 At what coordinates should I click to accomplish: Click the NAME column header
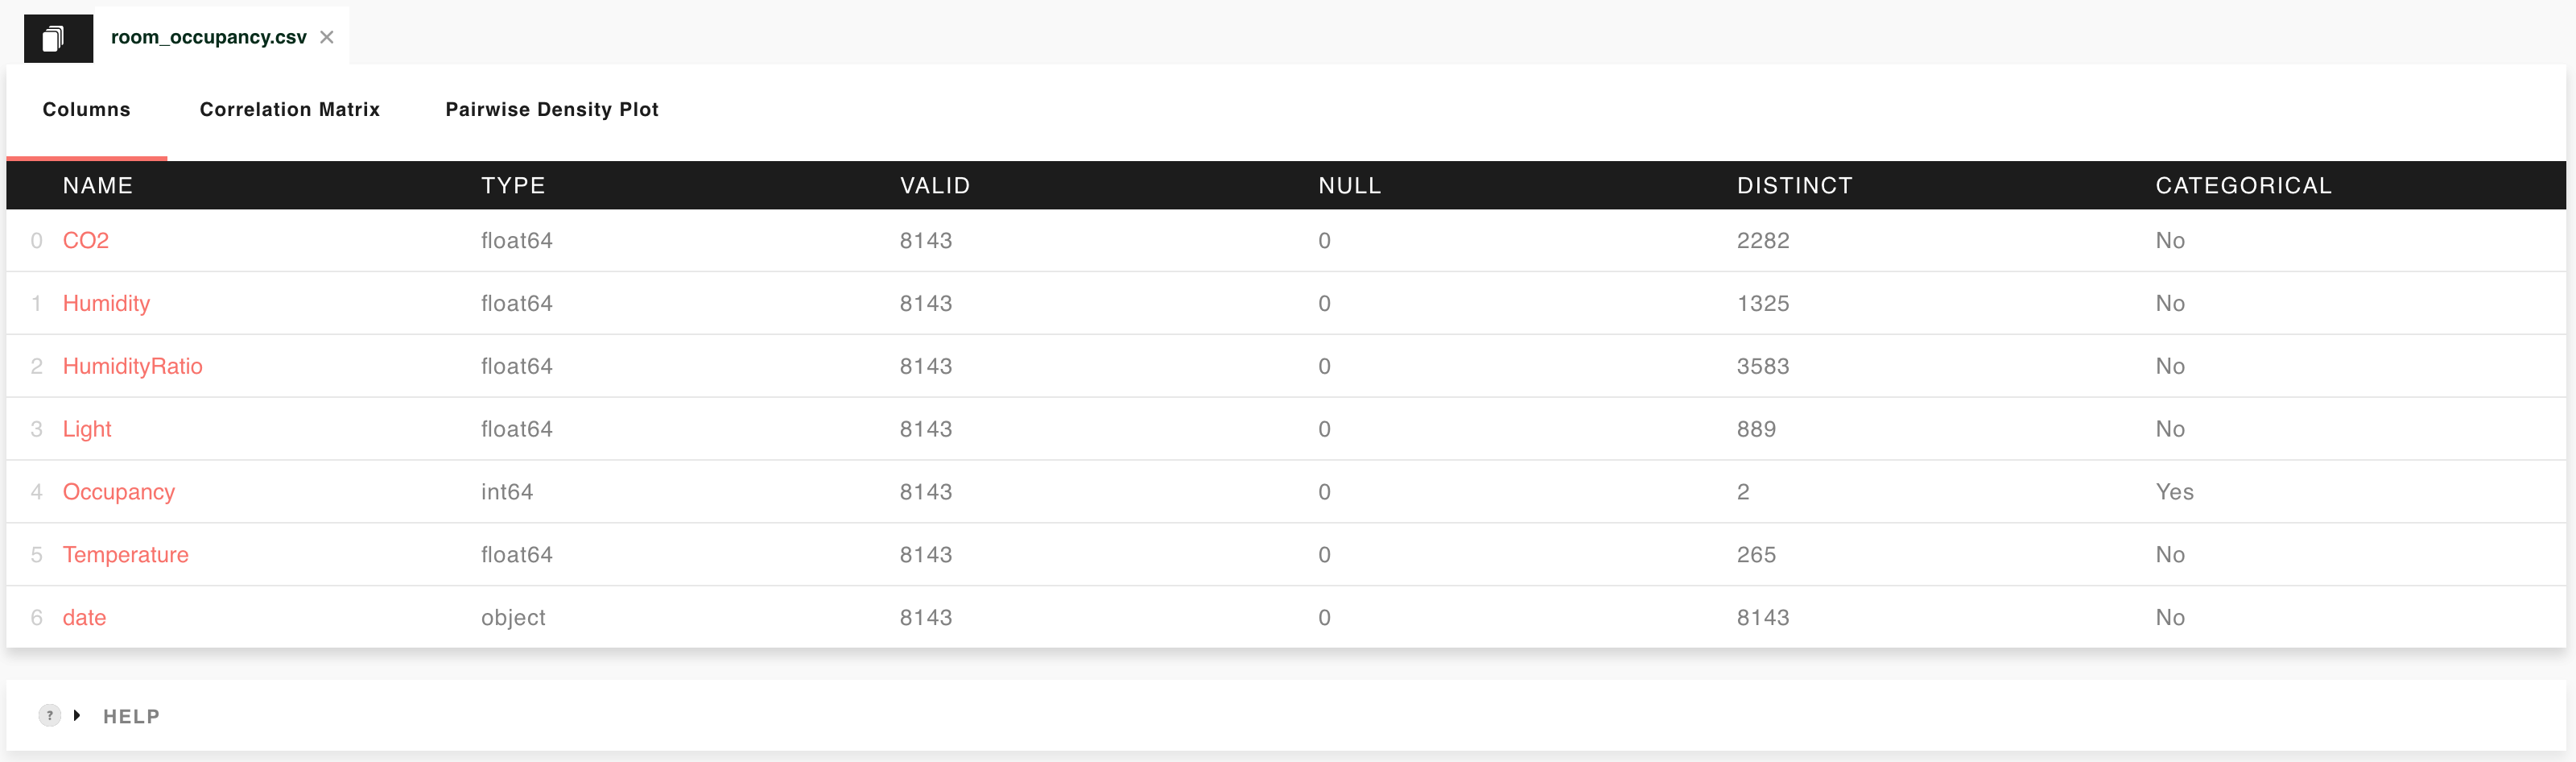click(x=97, y=185)
